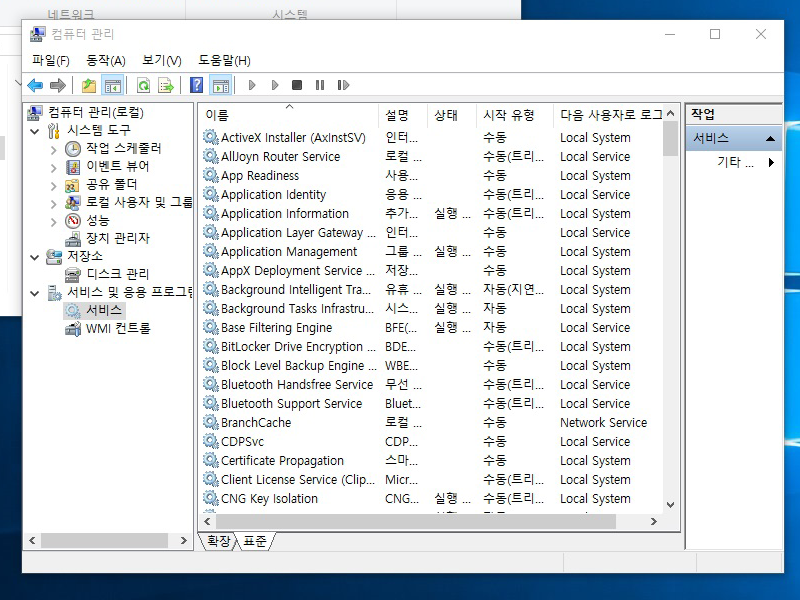
Task: Click the services list scroll-down arrow
Action: 670,505
